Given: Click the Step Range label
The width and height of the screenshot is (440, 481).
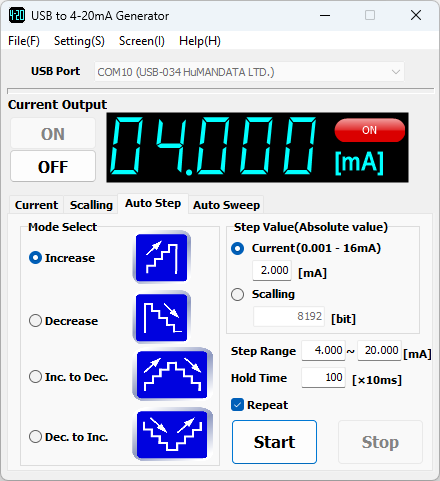Looking at the screenshot, I should pyautogui.click(x=263, y=351).
